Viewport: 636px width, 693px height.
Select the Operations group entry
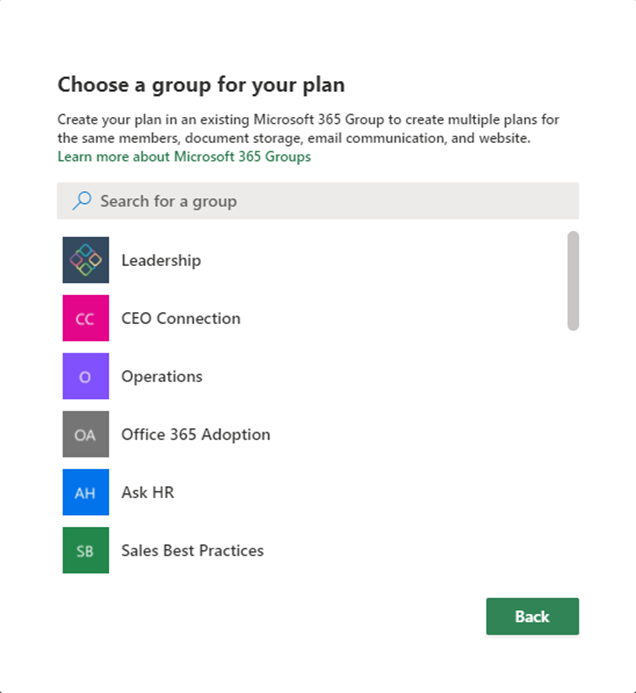pos(162,377)
